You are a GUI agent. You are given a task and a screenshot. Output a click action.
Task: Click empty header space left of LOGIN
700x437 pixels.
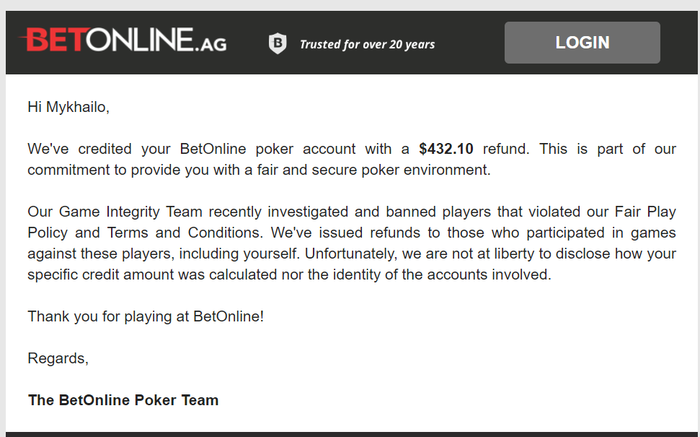470,43
